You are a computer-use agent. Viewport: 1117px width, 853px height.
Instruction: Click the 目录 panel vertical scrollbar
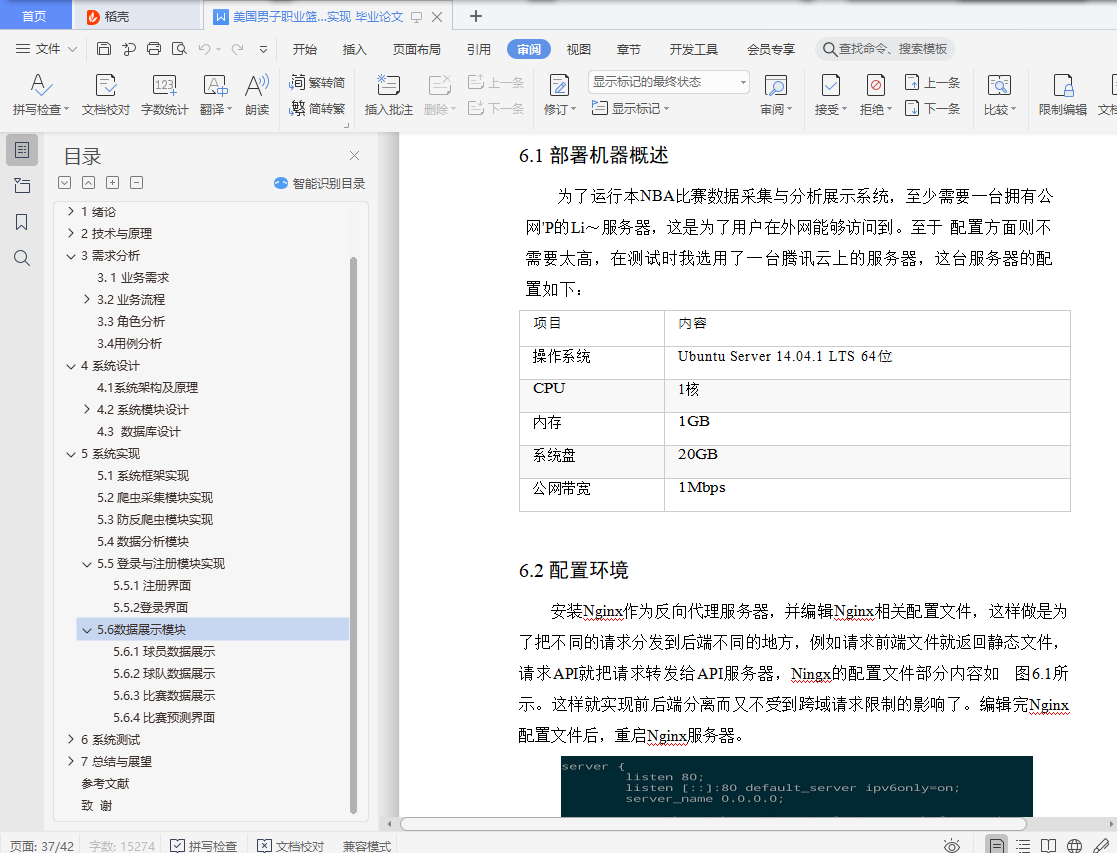pyautogui.click(x=353, y=534)
